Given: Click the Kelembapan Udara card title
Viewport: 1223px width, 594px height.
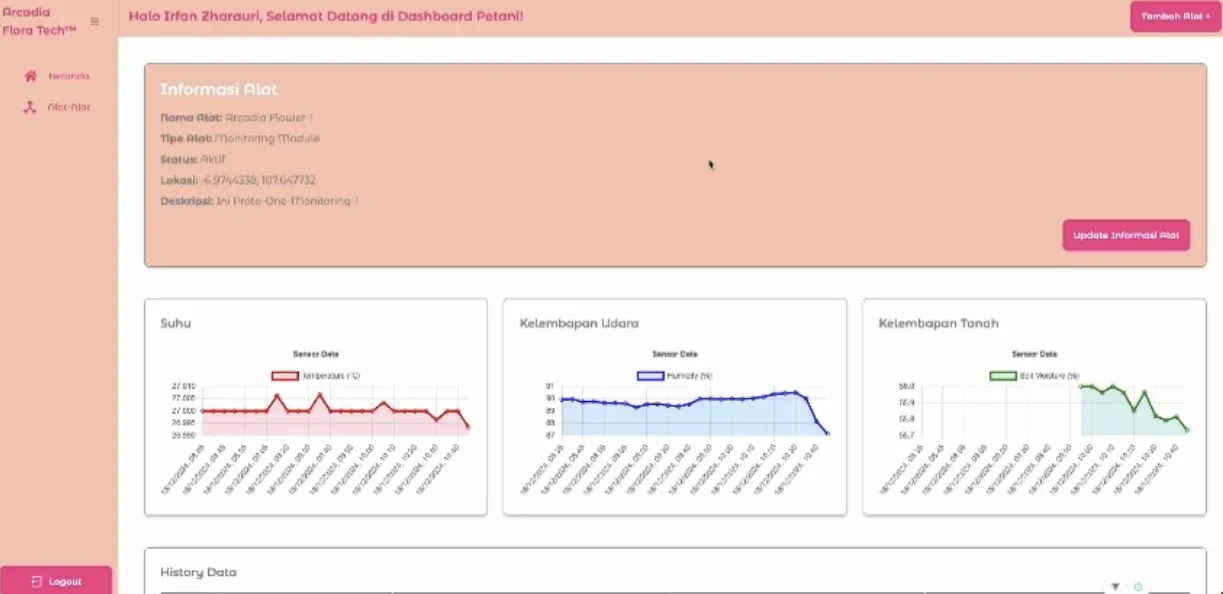Looking at the screenshot, I should 579,323.
